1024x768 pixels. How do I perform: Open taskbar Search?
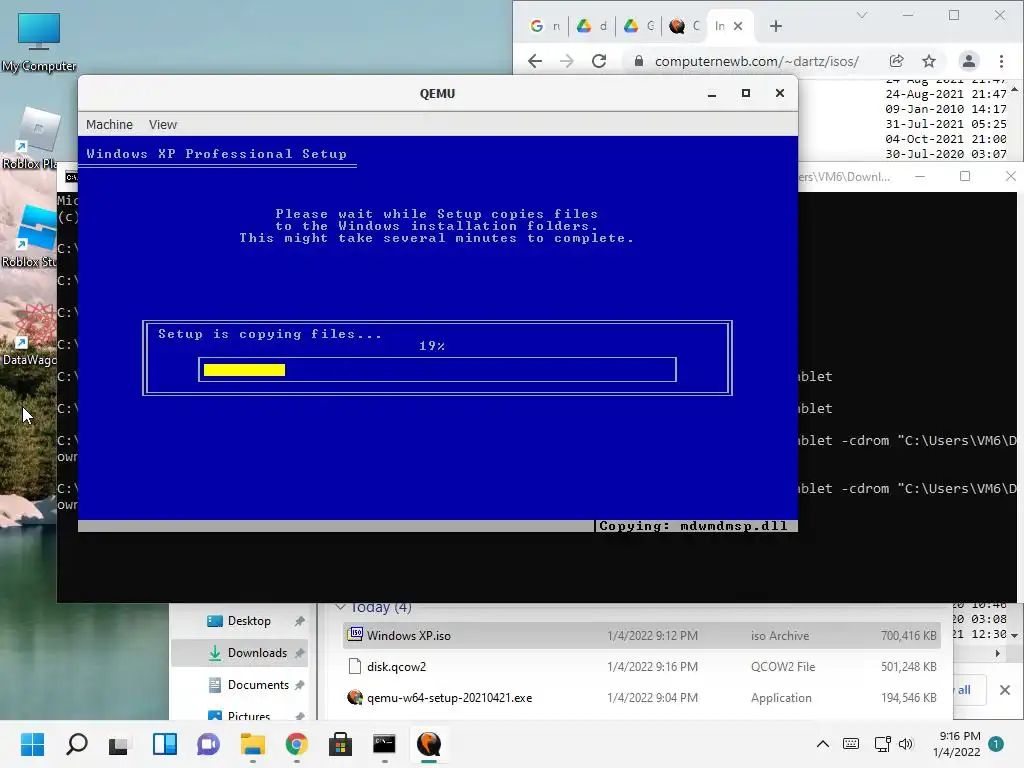[76, 744]
